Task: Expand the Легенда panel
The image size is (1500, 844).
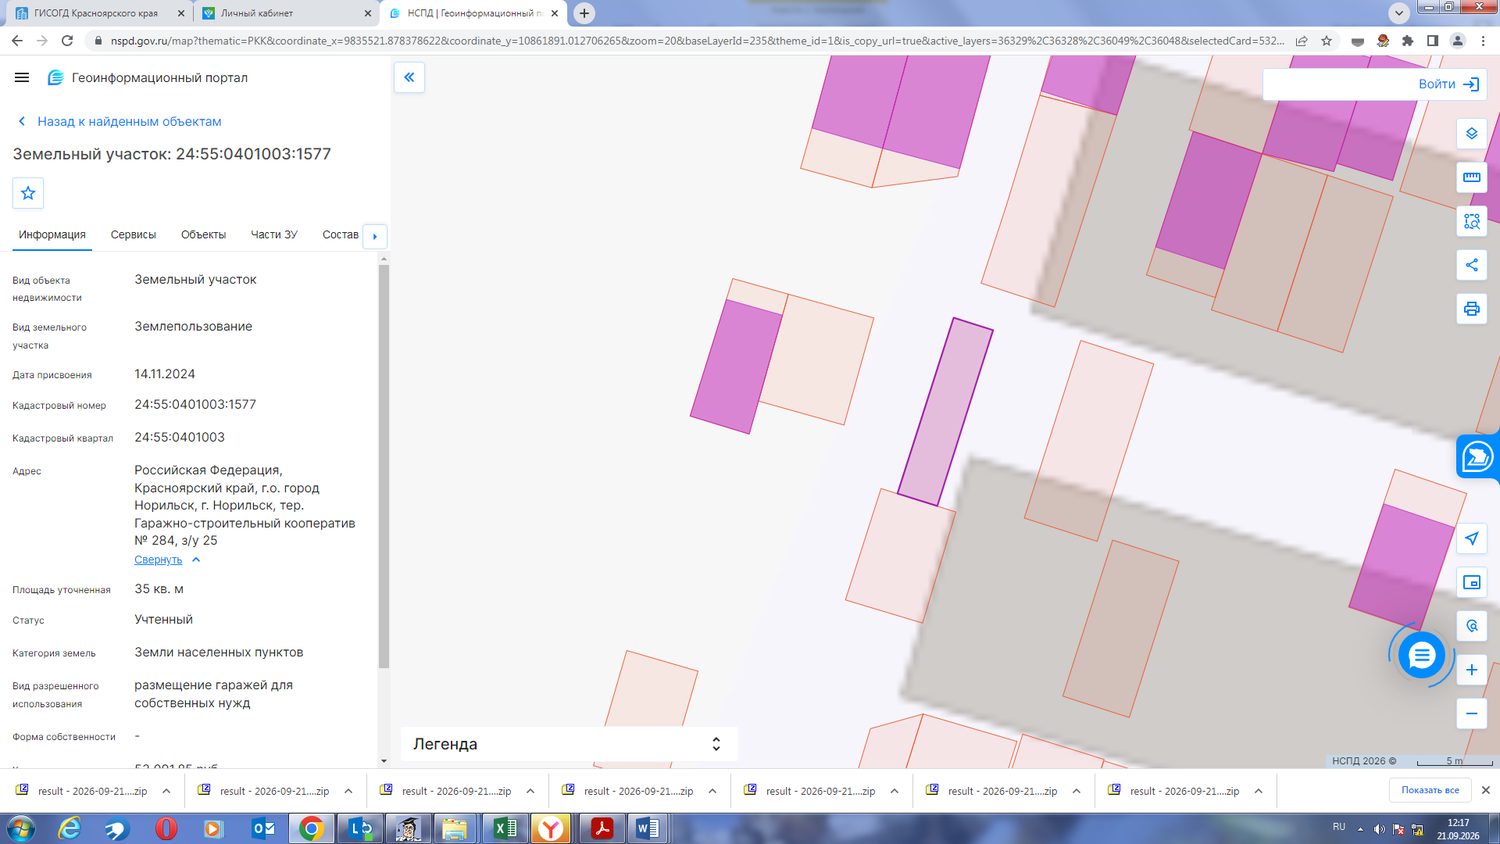Action: (x=569, y=744)
